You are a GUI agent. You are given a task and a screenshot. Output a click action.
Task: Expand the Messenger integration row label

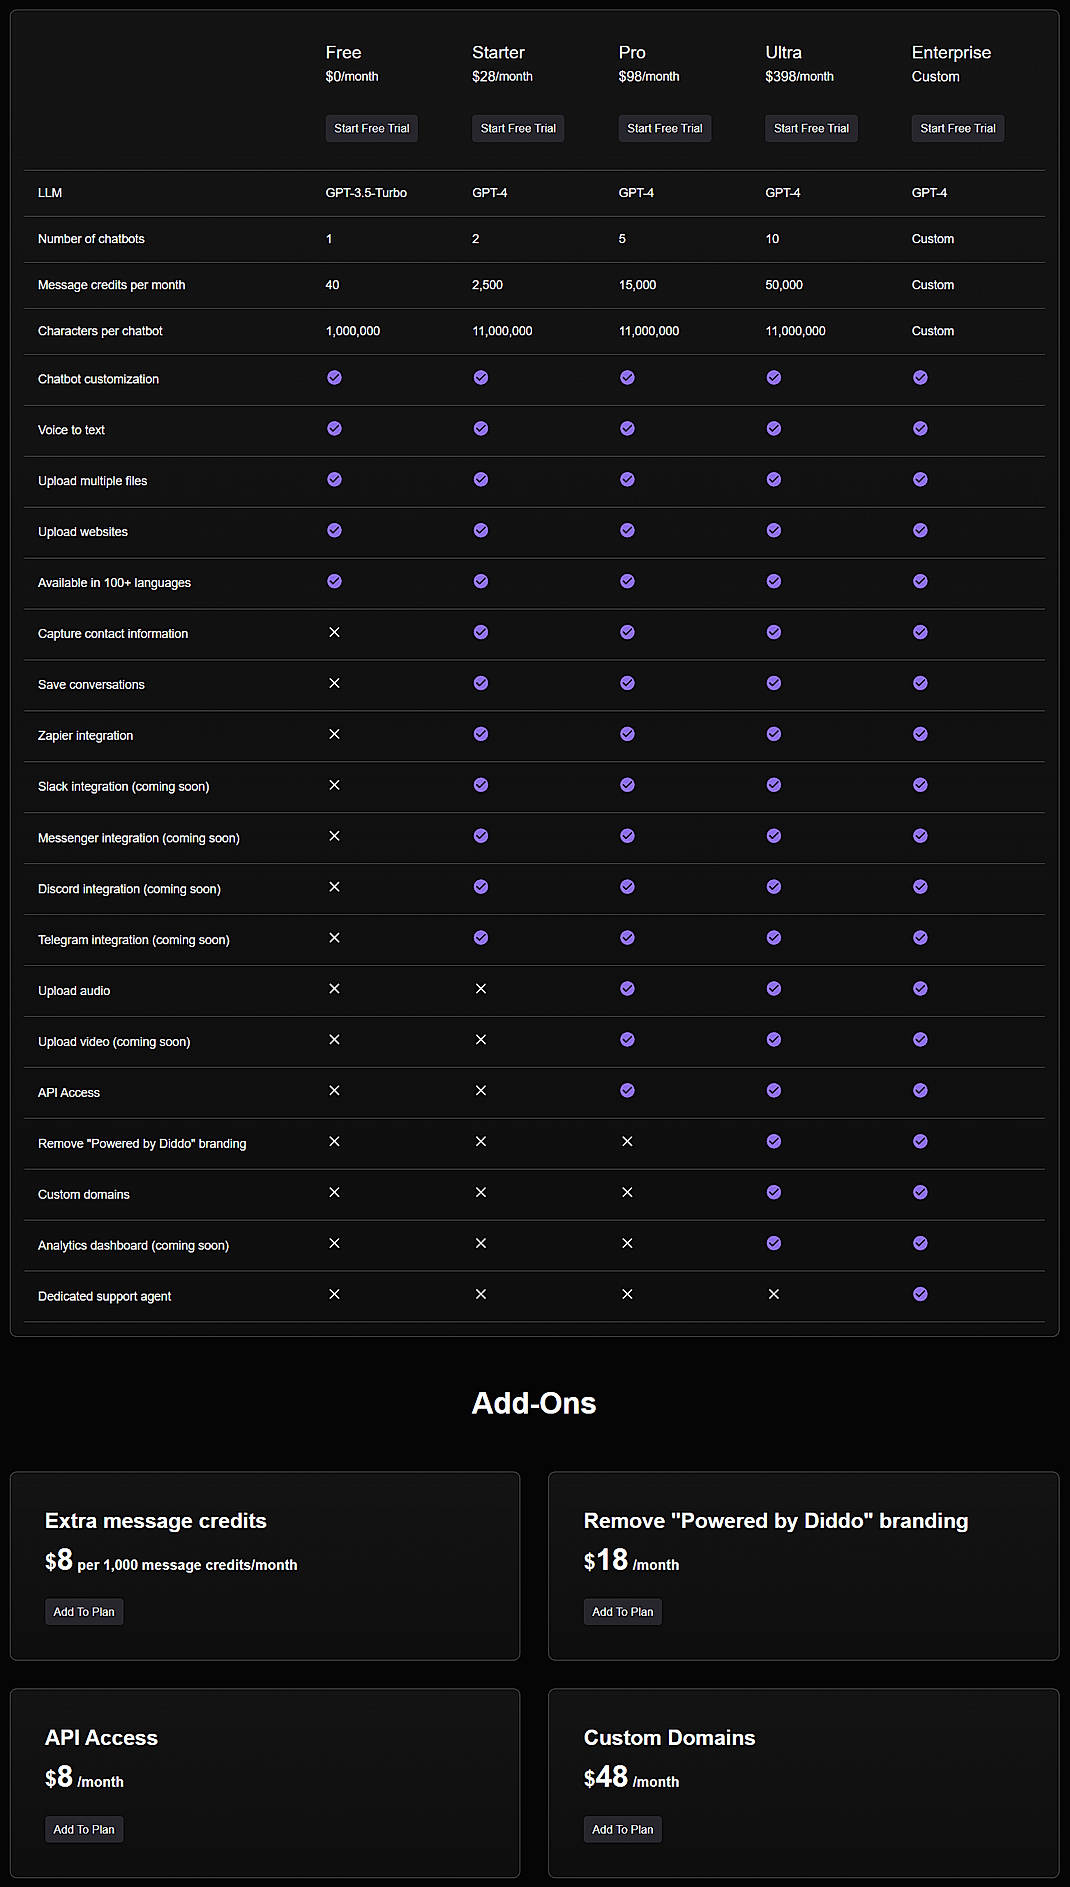click(x=138, y=837)
